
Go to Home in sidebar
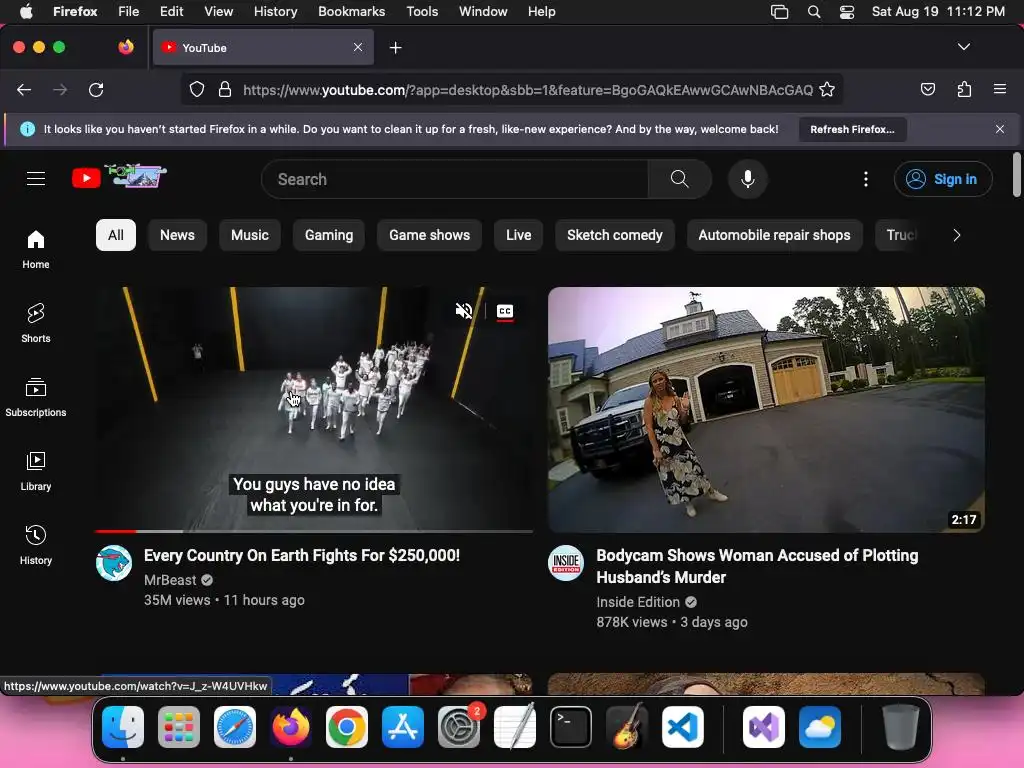tap(36, 249)
